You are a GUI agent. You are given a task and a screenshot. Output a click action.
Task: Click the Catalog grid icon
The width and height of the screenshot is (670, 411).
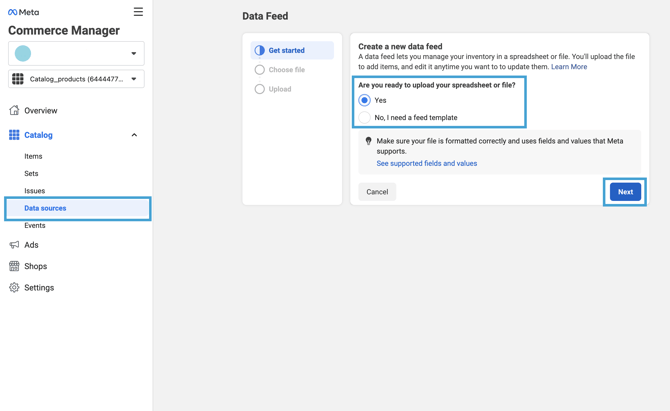coord(14,135)
